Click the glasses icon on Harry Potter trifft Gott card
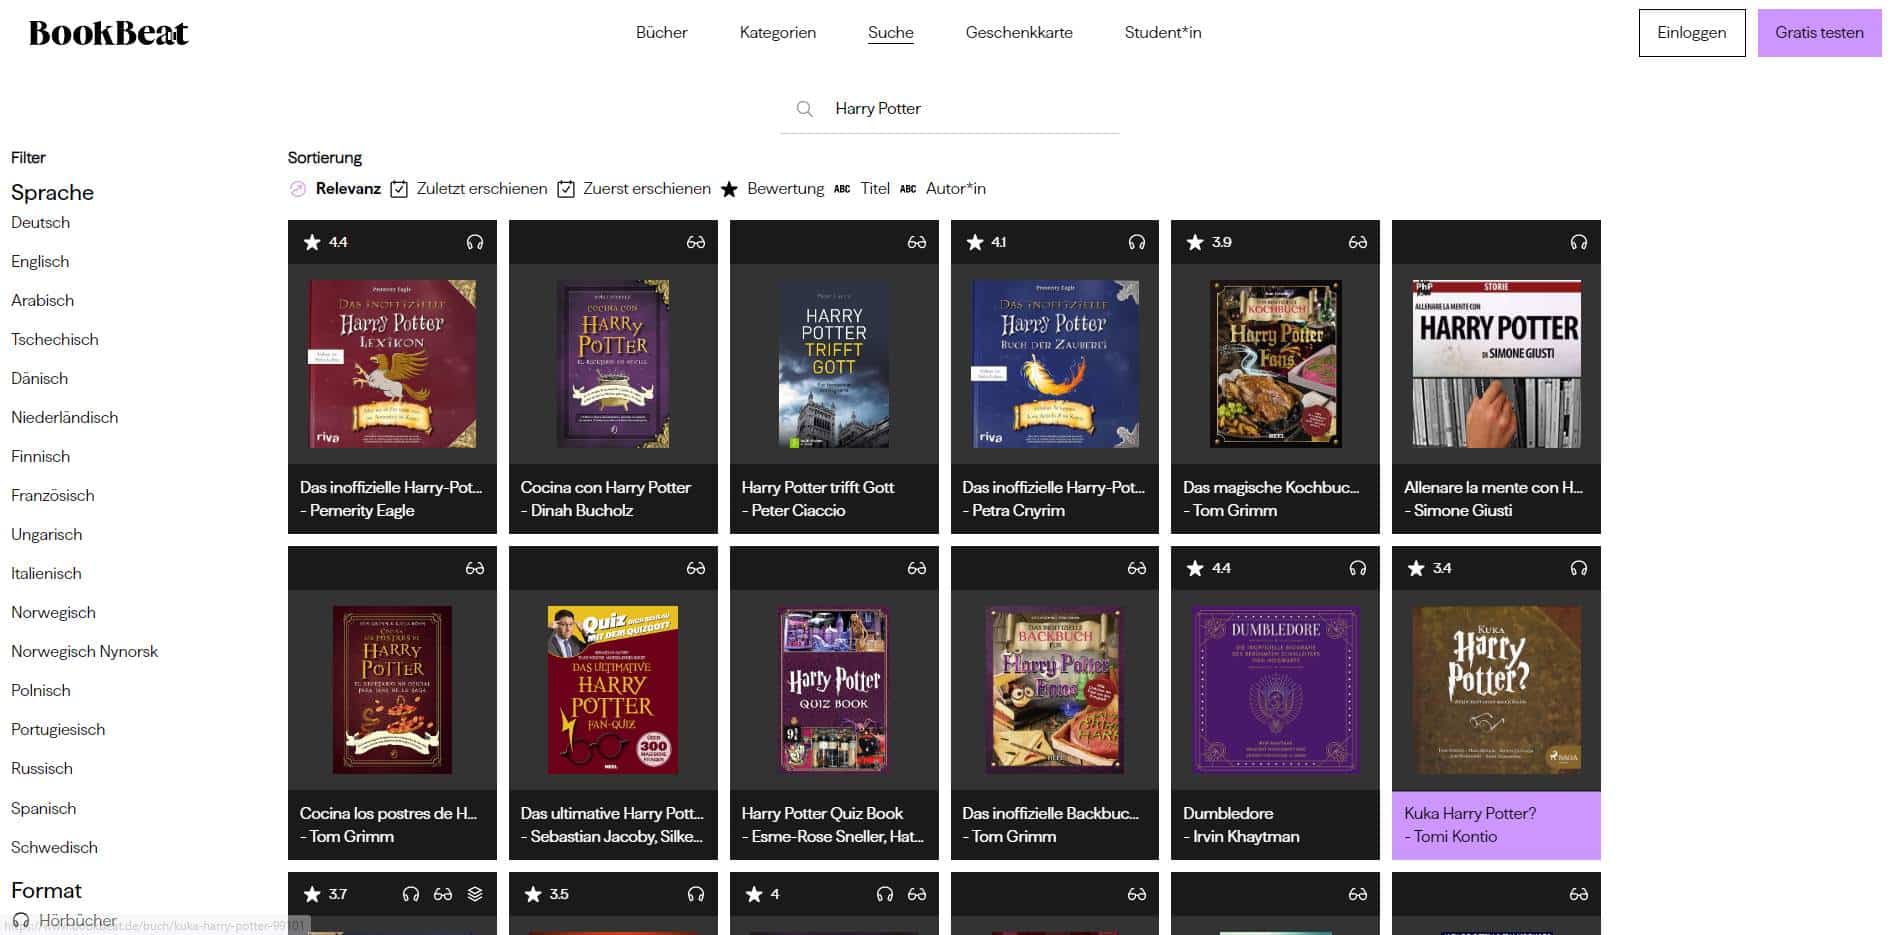The width and height of the screenshot is (1901, 935). tap(917, 242)
